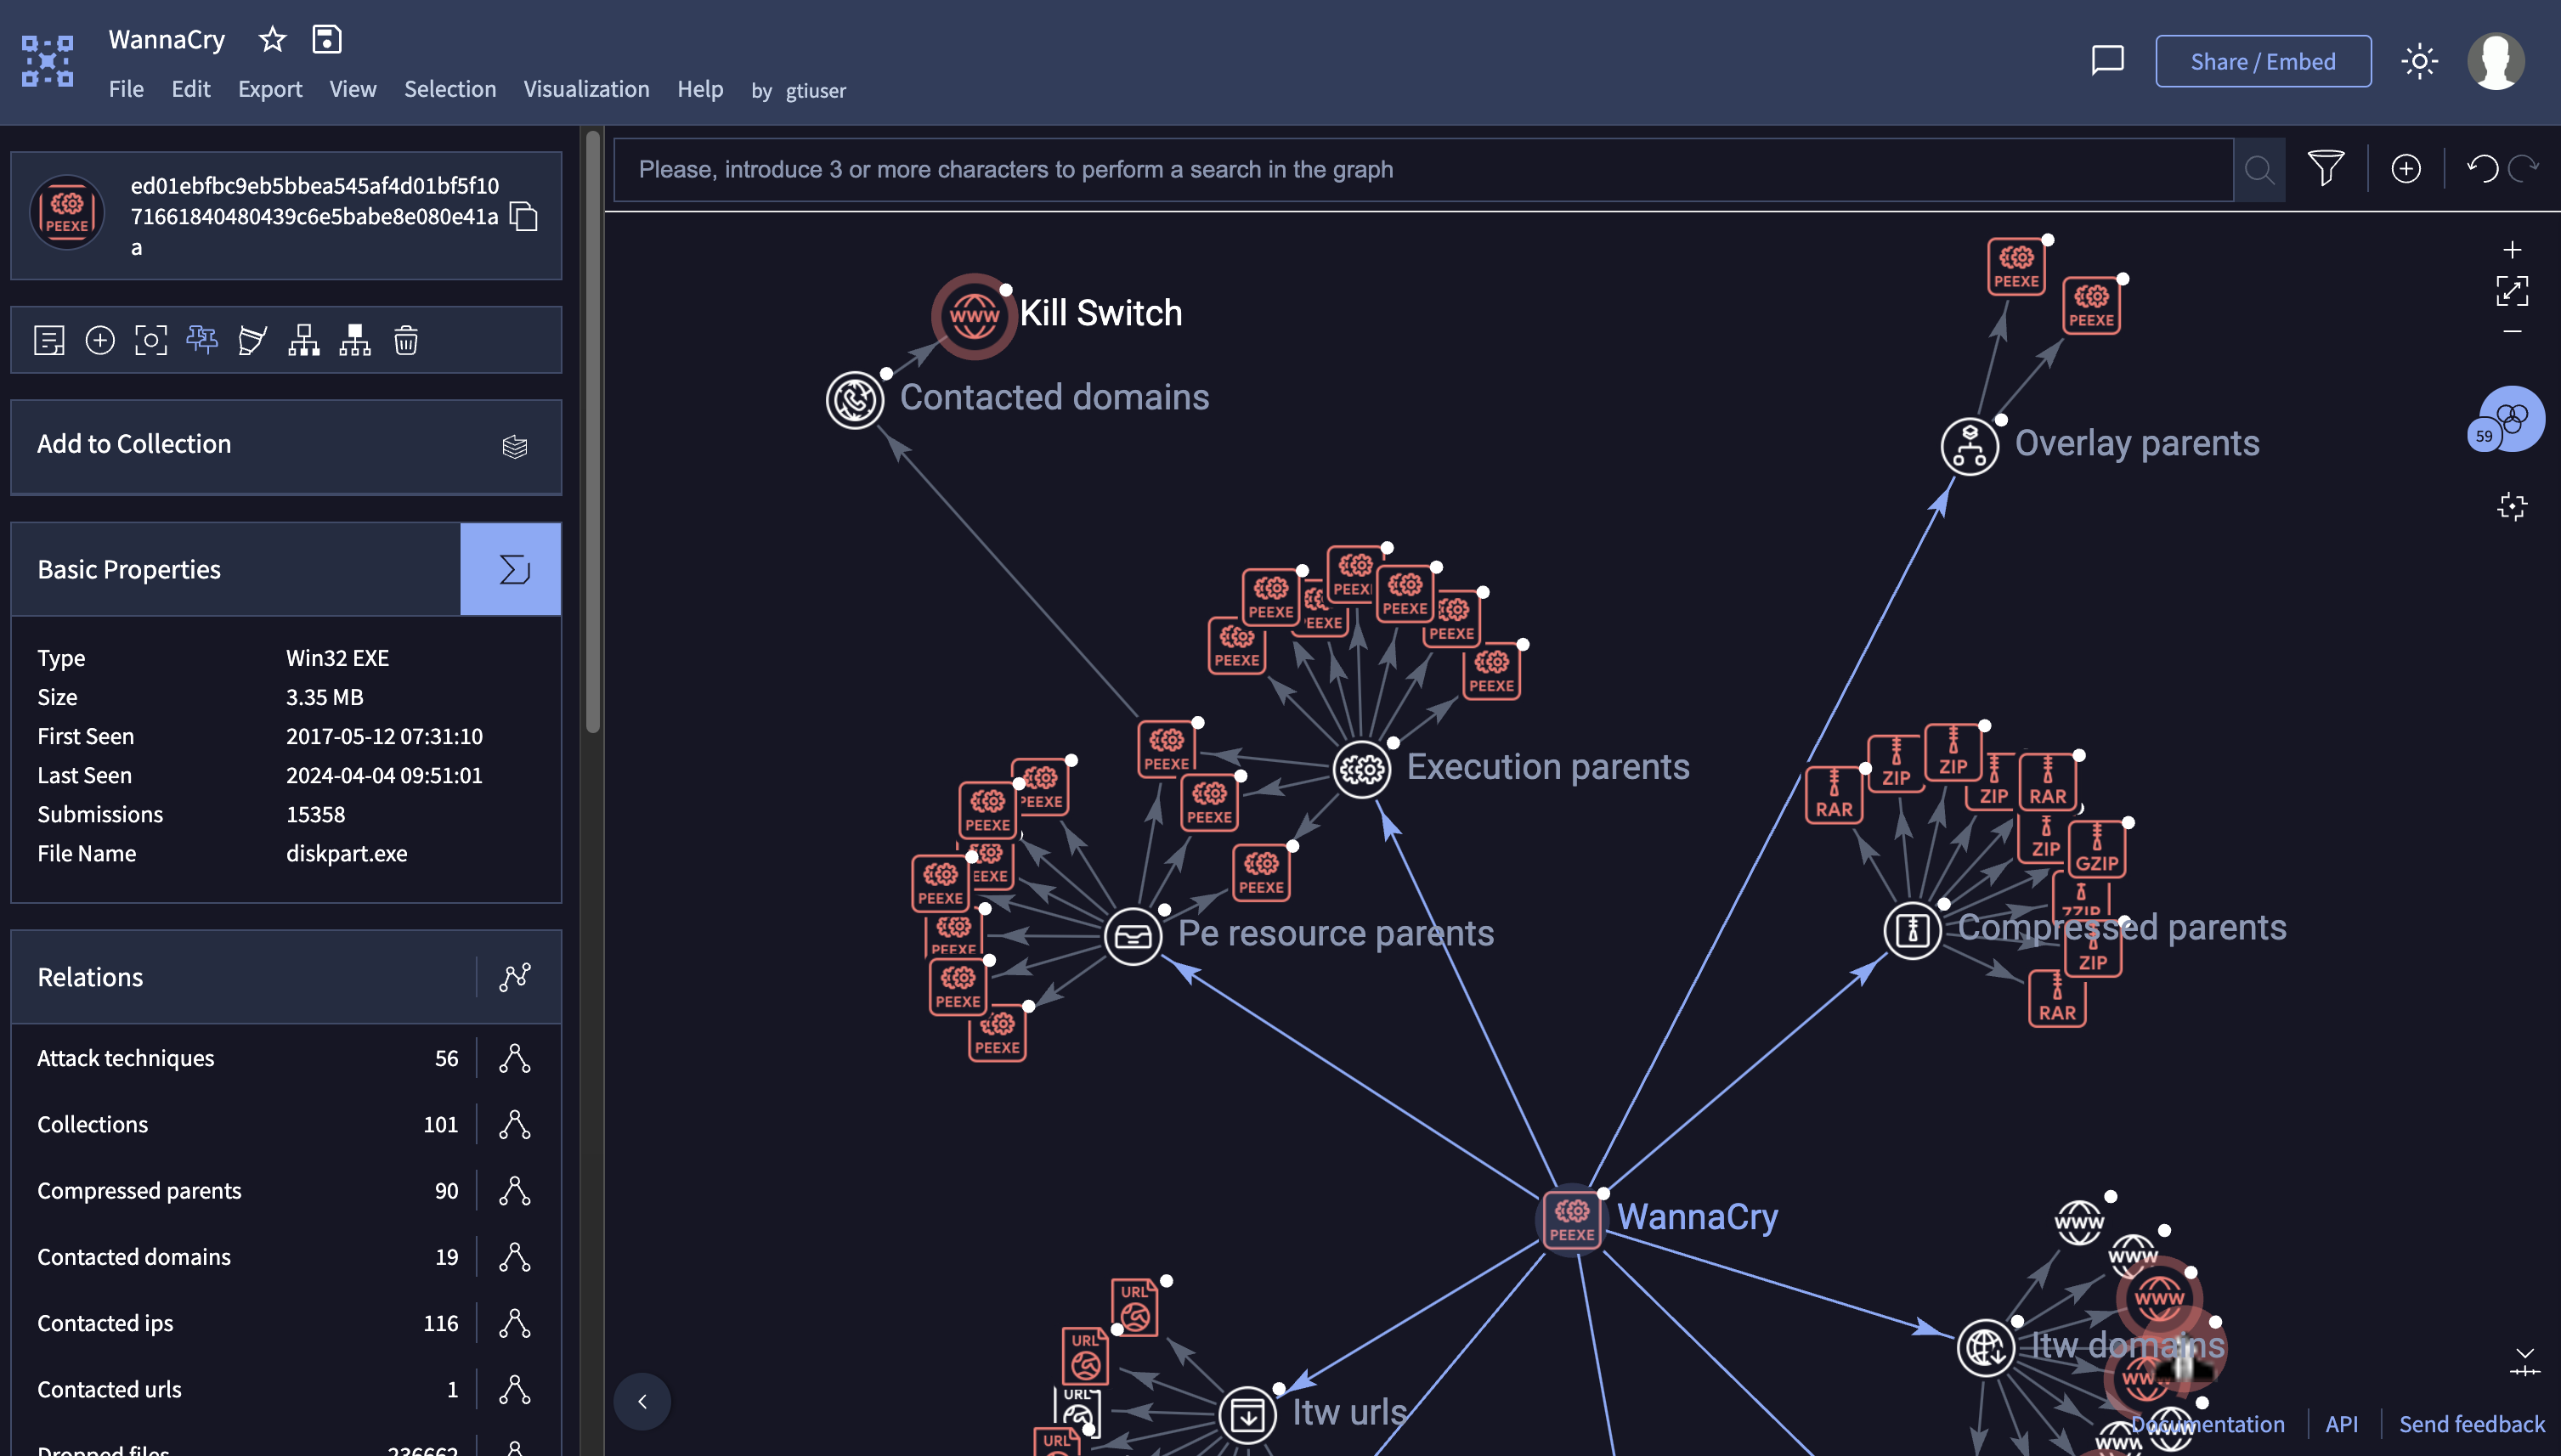The height and width of the screenshot is (1456, 2561).
Task: Open the node notes sticky-note icon
Action: coord(49,340)
